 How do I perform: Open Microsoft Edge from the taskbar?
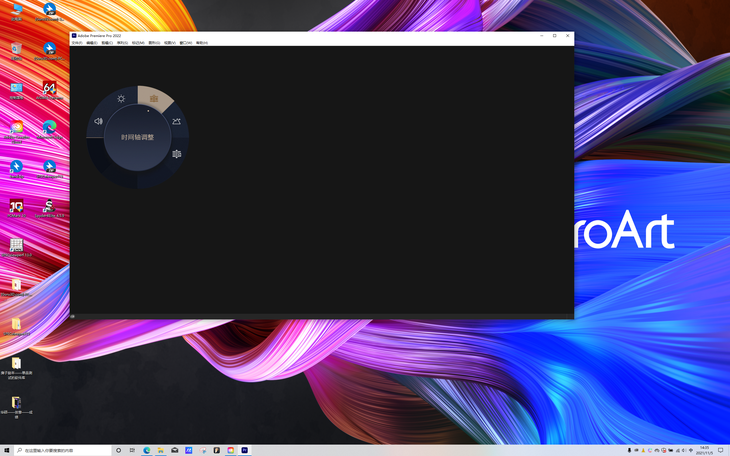click(x=147, y=450)
